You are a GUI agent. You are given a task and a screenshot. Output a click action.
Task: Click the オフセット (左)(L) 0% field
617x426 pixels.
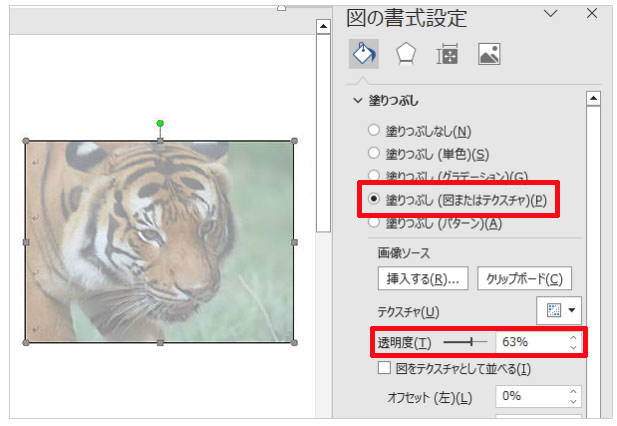pyautogui.click(x=530, y=396)
